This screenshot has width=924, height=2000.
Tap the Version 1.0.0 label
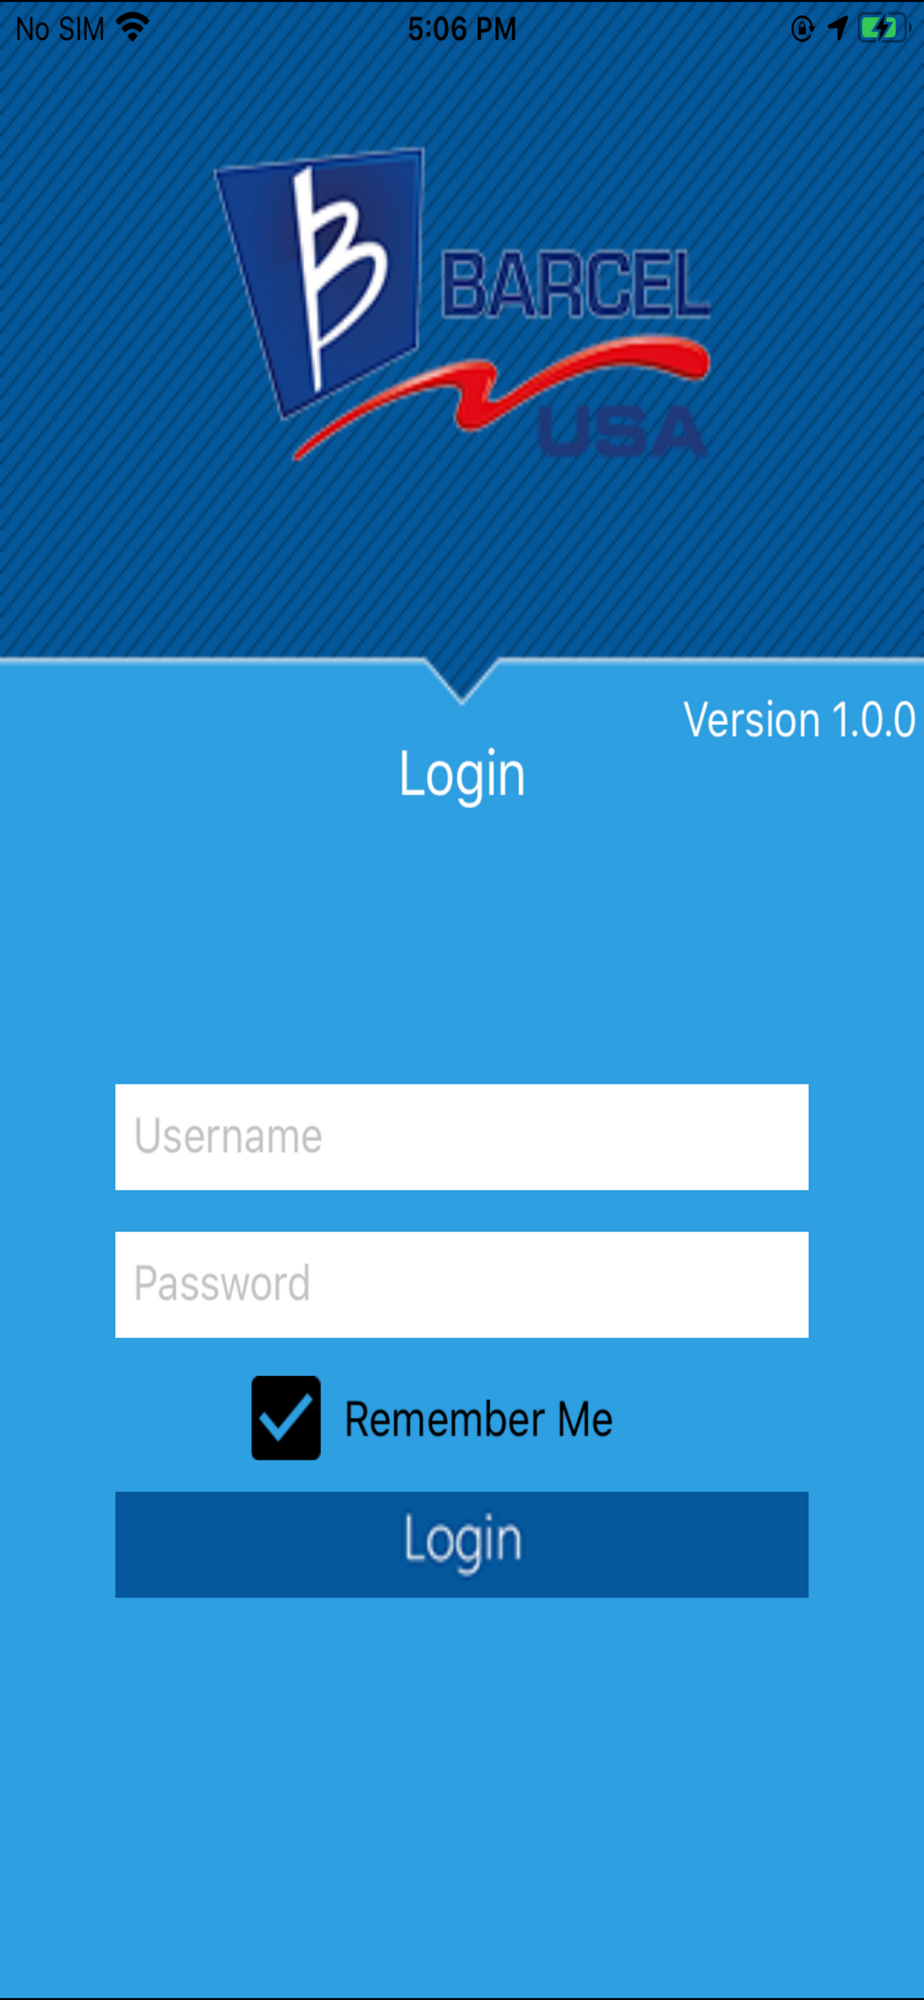799,720
